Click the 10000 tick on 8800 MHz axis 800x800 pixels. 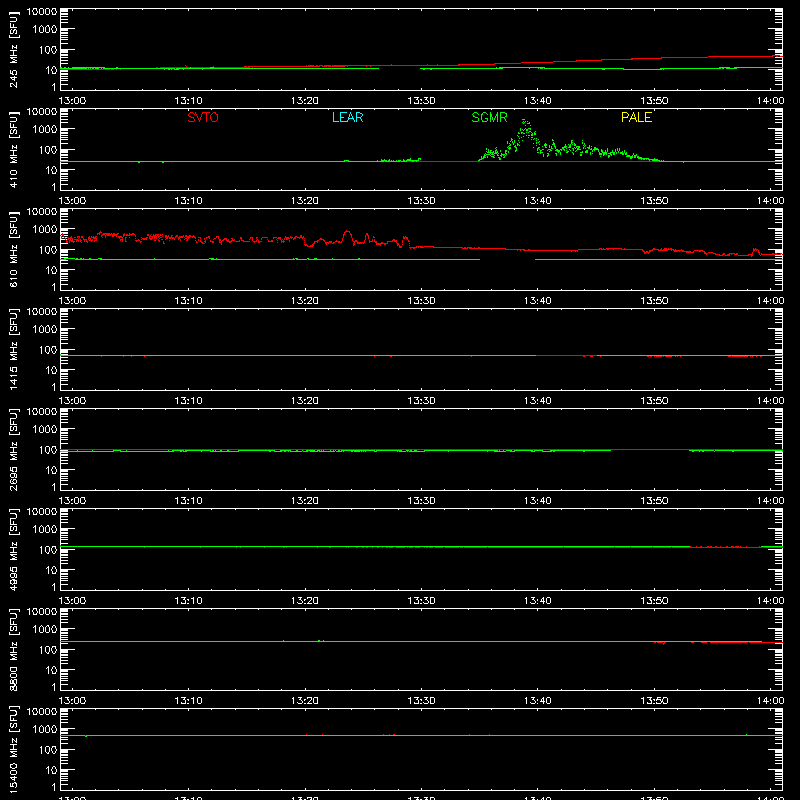[x=42, y=612]
